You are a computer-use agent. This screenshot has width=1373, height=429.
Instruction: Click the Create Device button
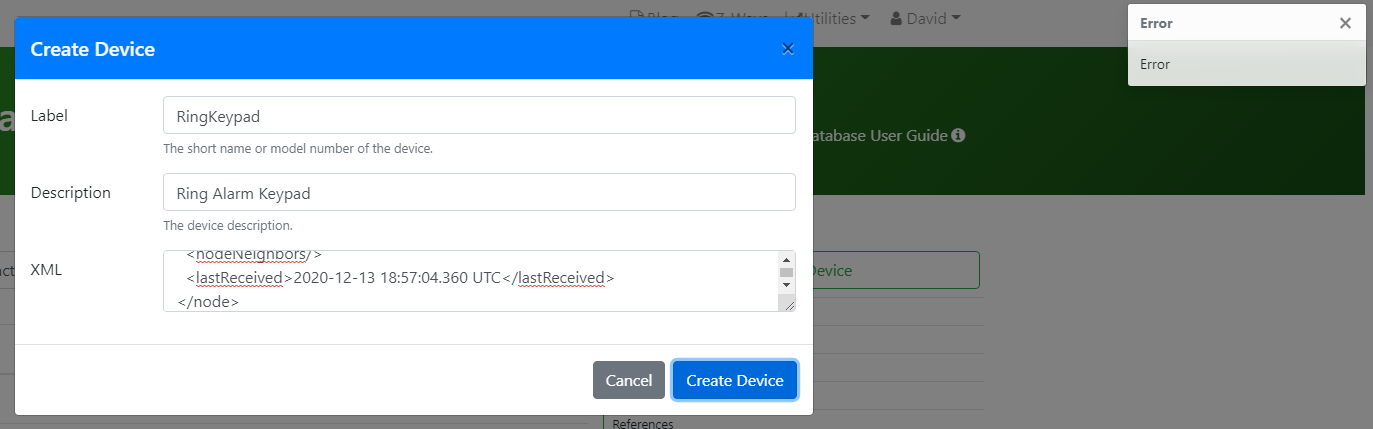click(735, 380)
